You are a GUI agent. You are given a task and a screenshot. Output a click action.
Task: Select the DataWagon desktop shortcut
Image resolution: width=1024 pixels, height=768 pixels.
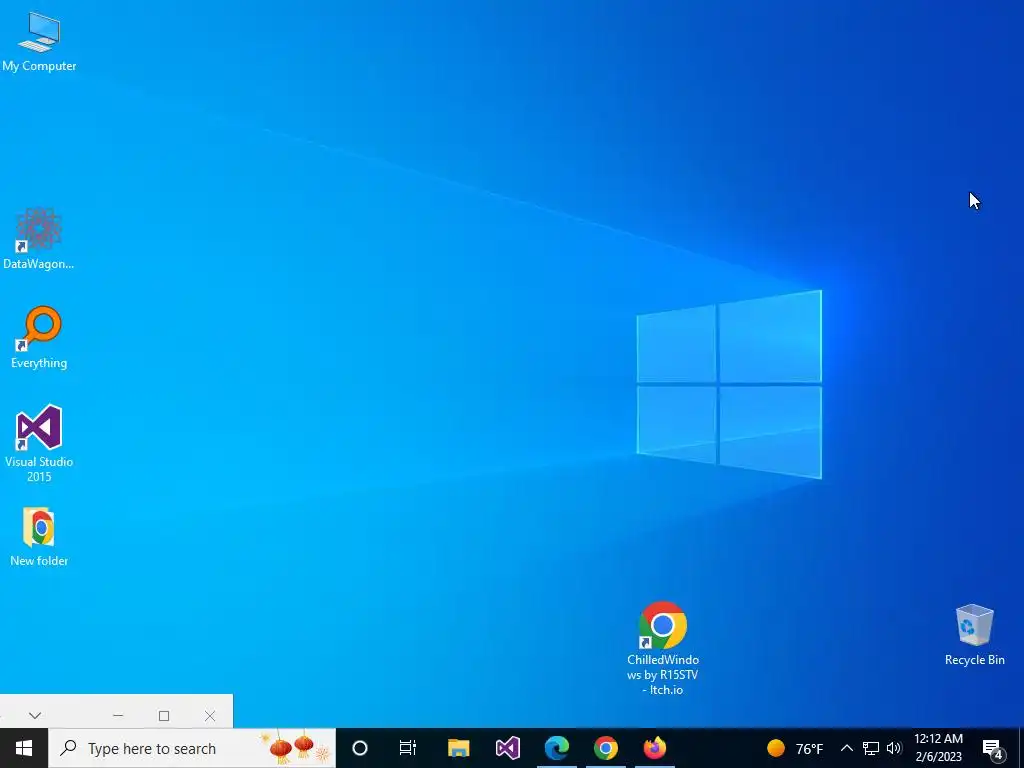(39, 238)
